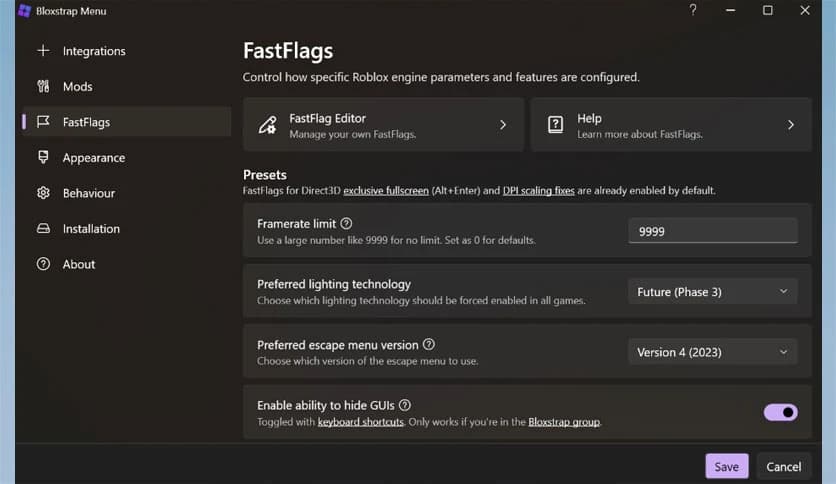836x484 pixels.
Task: Click the Appearance paintbrush icon in the sidebar
Action: click(43, 158)
